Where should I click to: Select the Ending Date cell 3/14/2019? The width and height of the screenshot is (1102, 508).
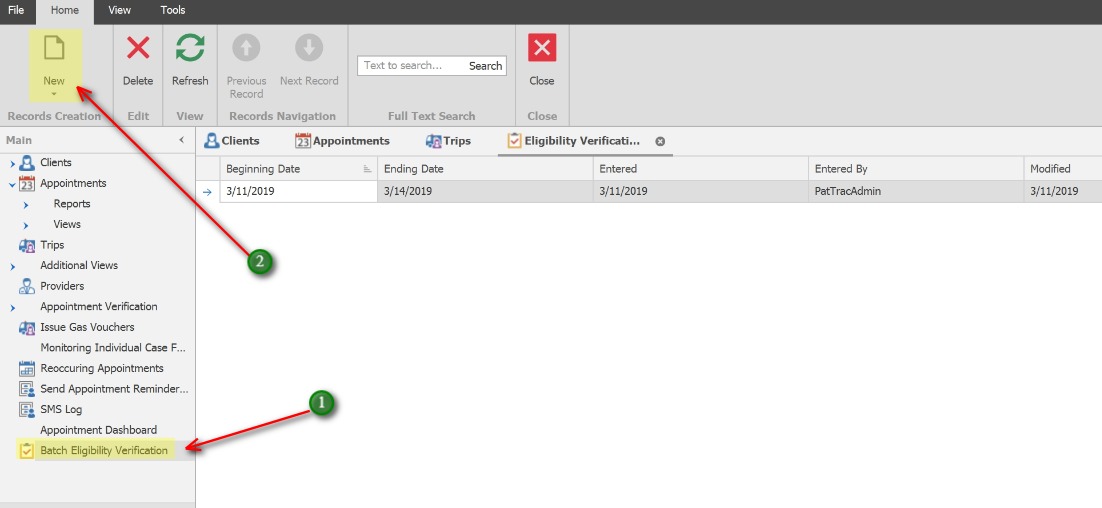(x=485, y=191)
